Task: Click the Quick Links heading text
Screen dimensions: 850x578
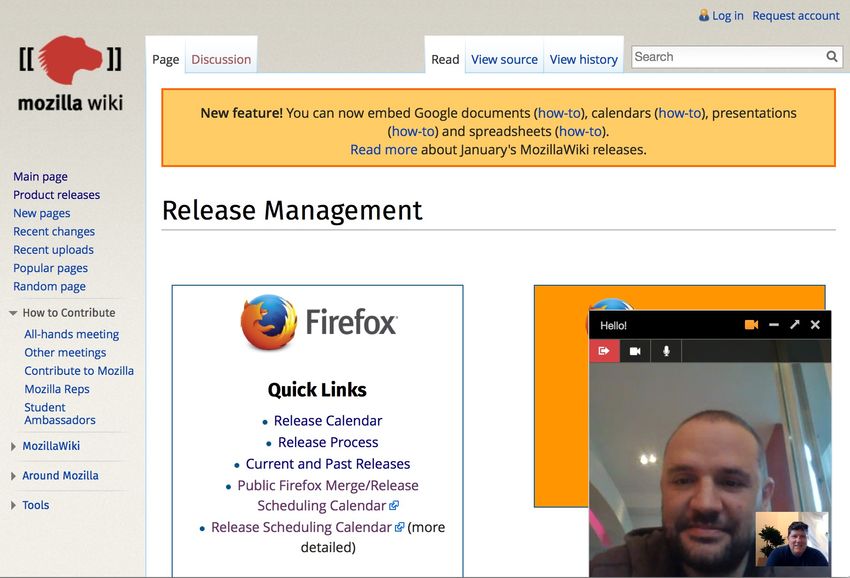Action: point(317,390)
